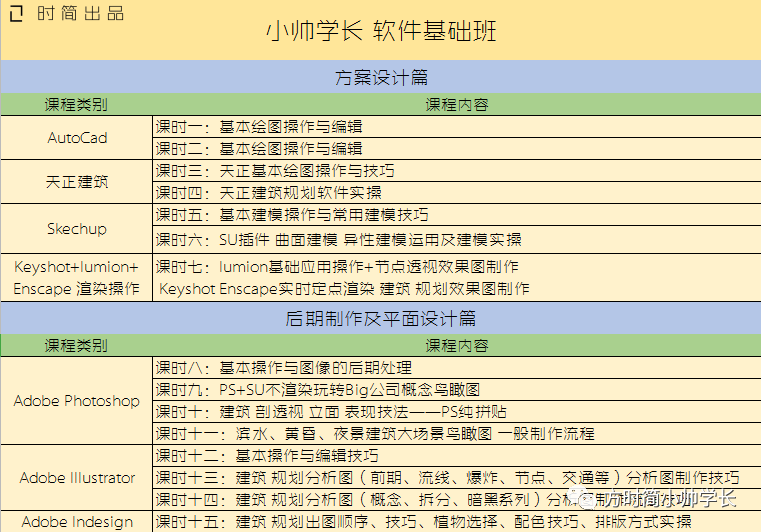The height and width of the screenshot is (532, 761).
Task: Click 课程类别 header under 后期制作及平面设计篇
Action: [76, 346]
